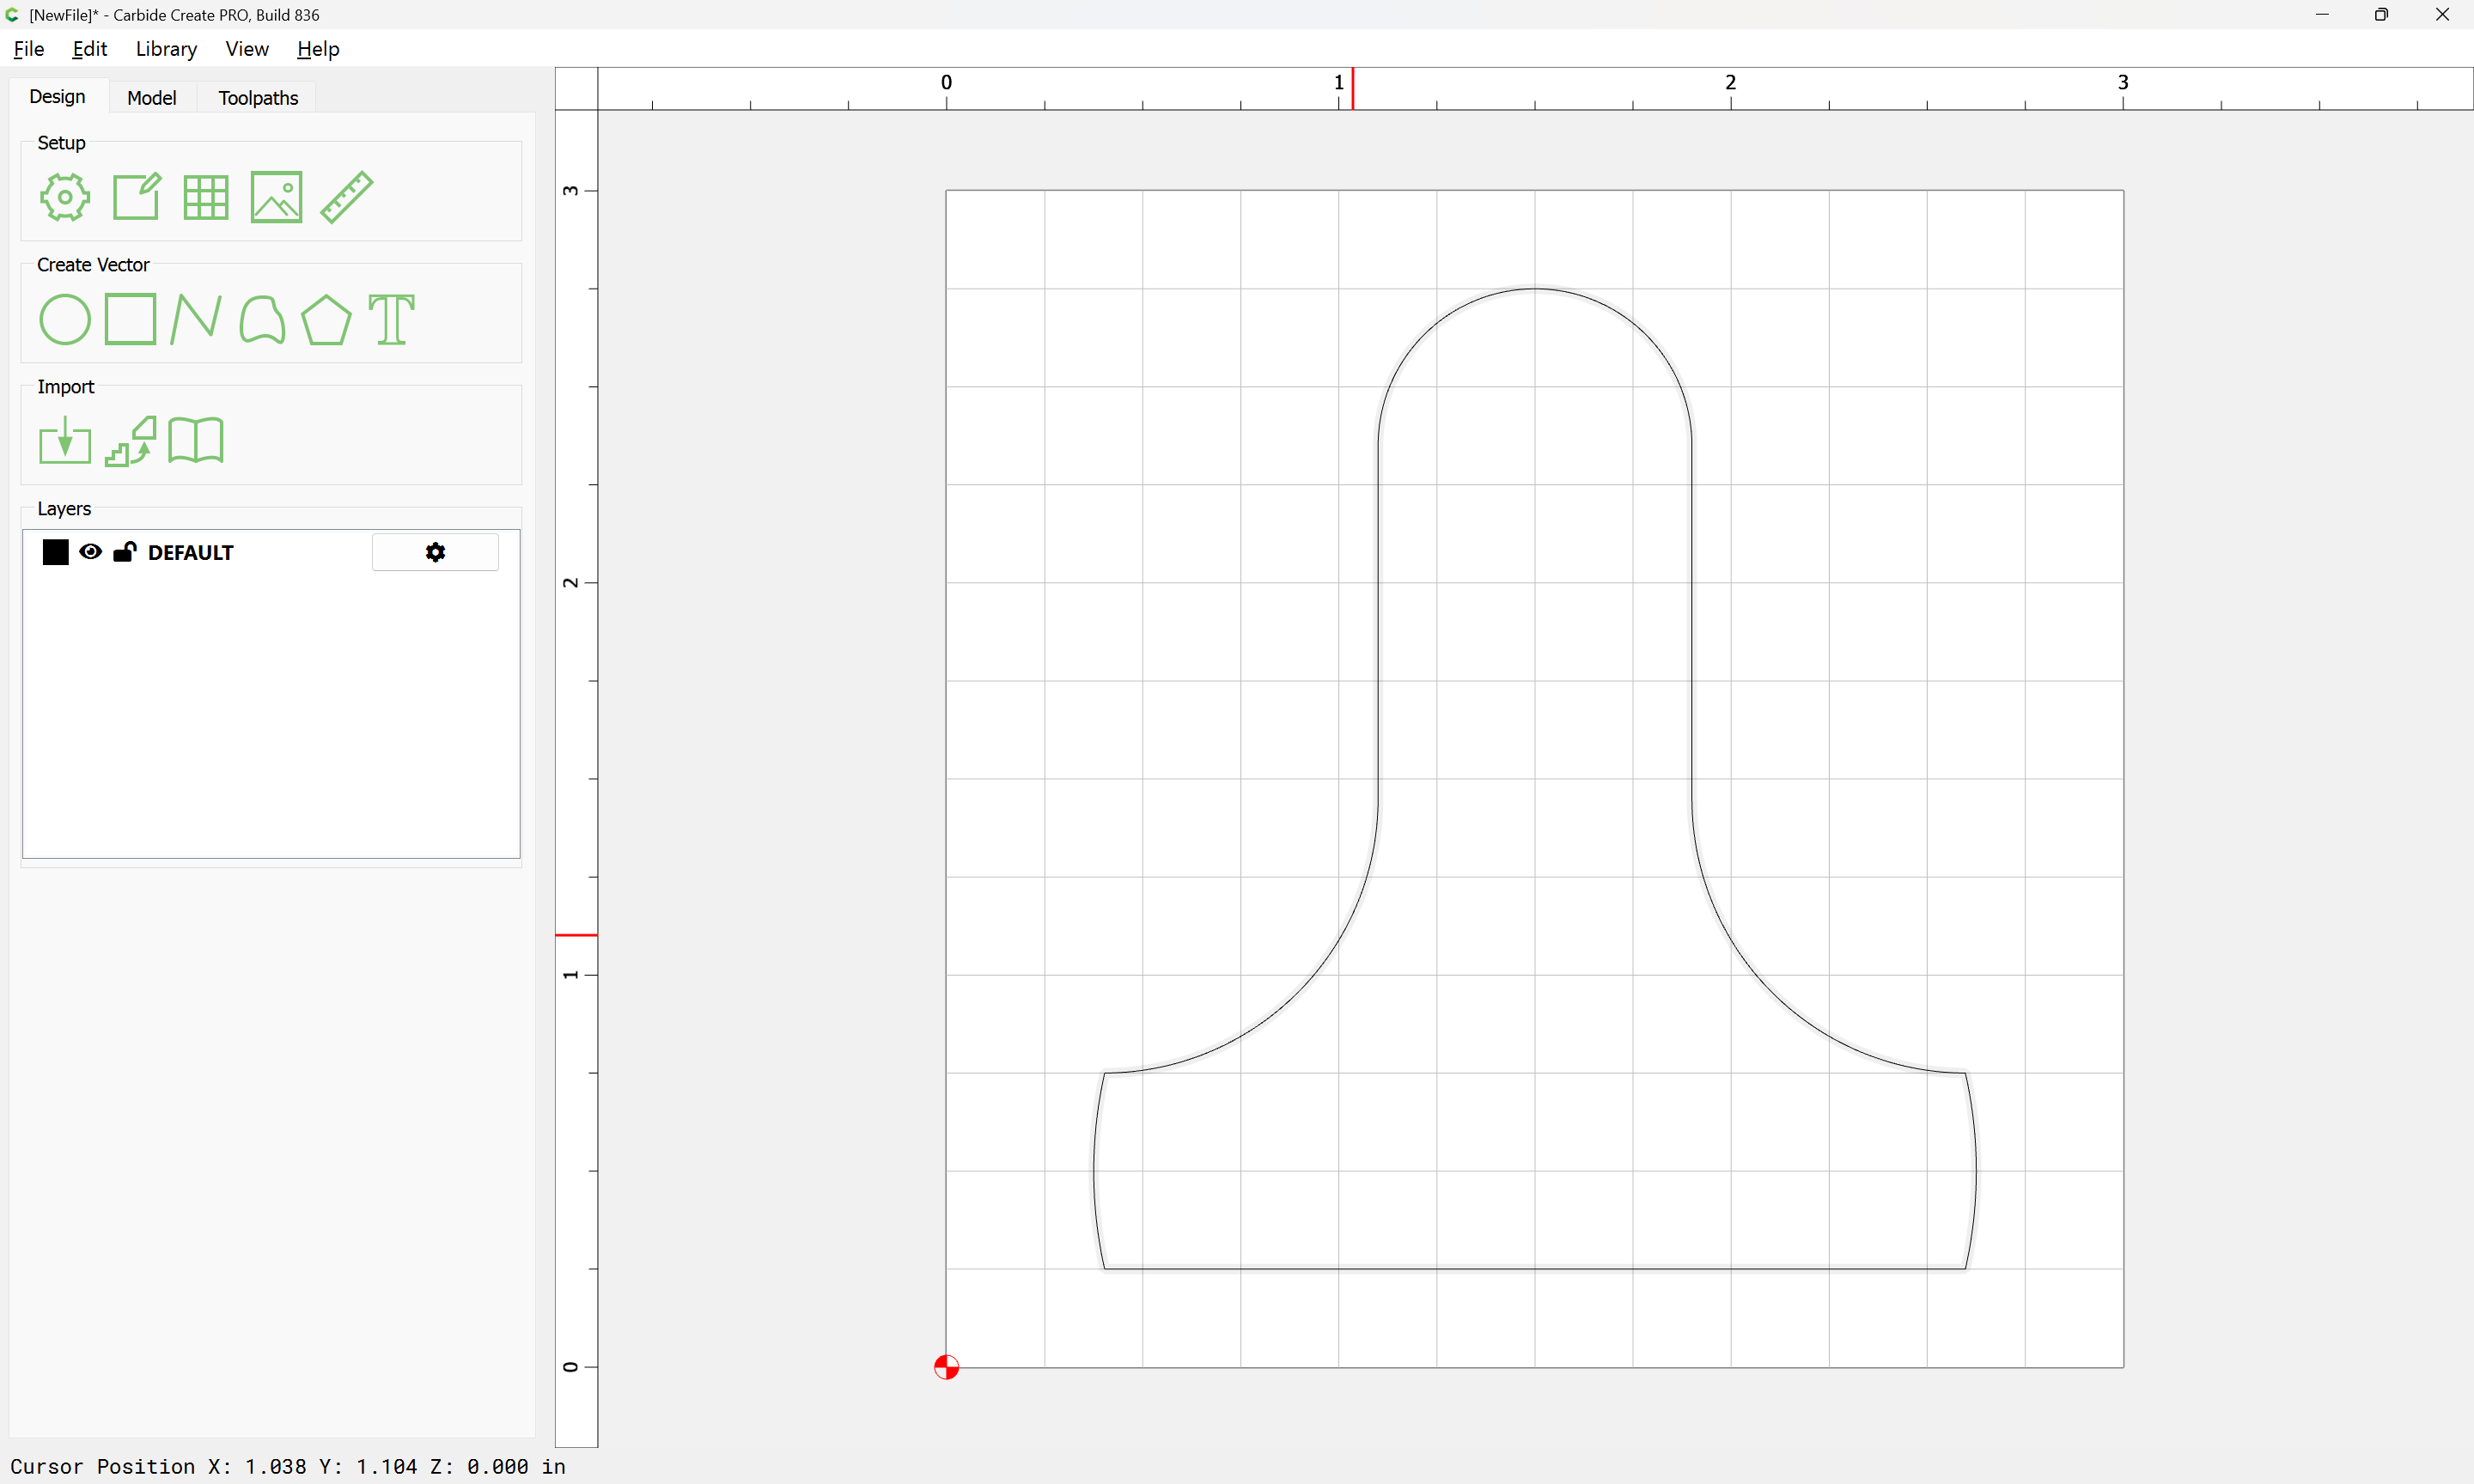The image size is (2474, 1484).
Task: Open Job Setup gear icon
Action: [65, 197]
